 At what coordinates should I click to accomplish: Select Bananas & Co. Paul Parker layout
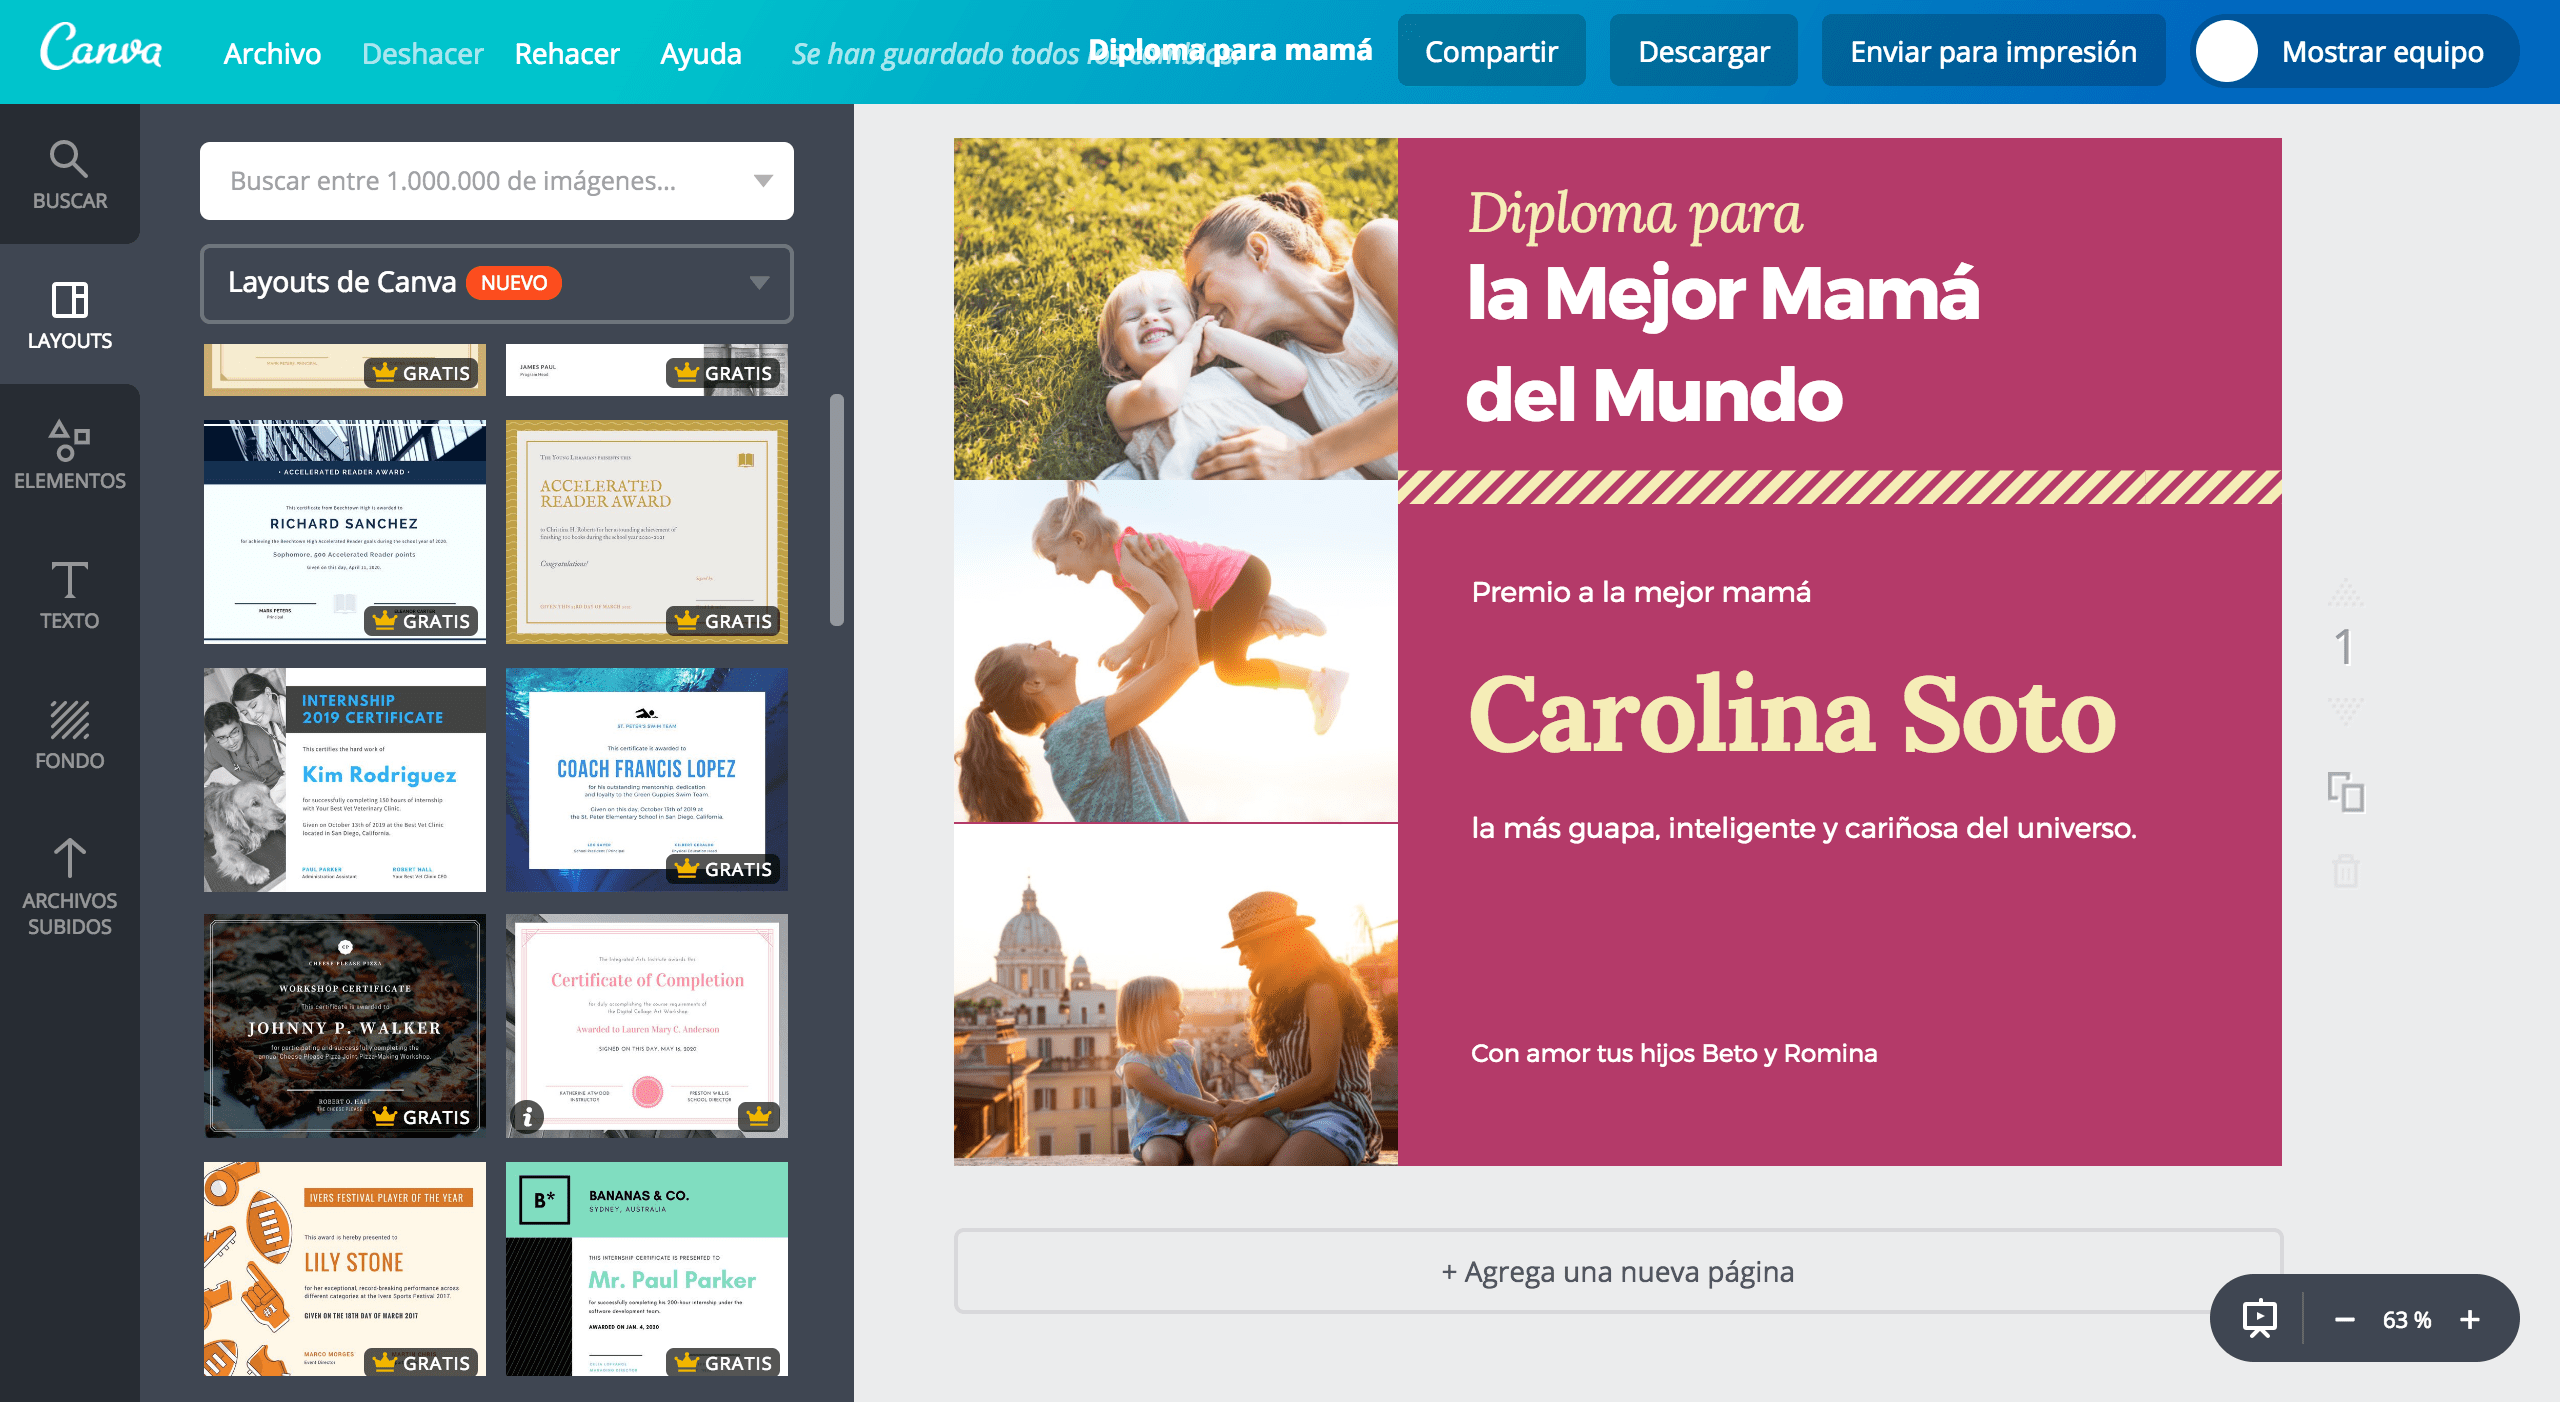coord(647,1269)
